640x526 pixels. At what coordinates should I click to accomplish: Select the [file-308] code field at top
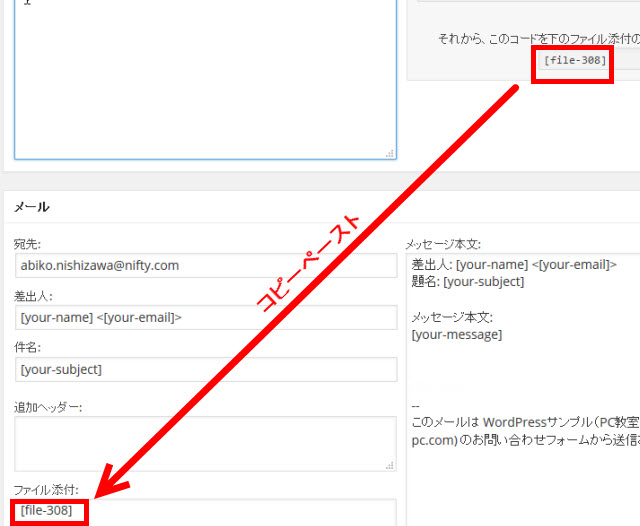coord(588,60)
